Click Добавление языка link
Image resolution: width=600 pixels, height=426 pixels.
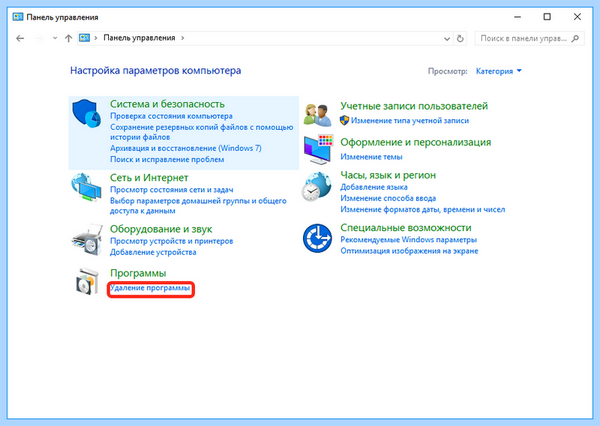click(374, 187)
